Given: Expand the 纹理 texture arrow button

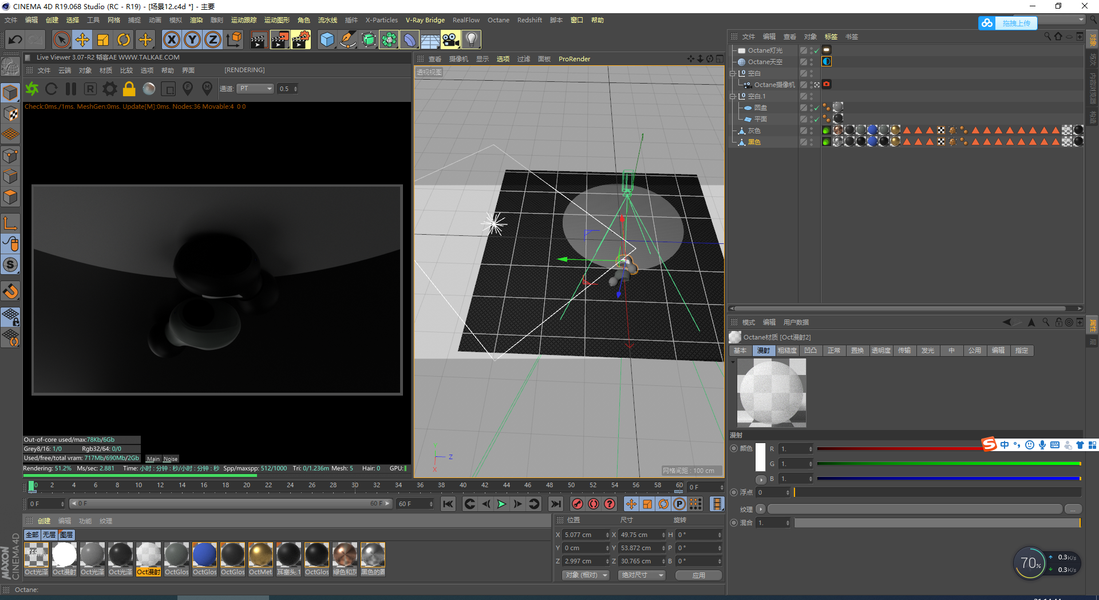Looking at the screenshot, I should pos(761,509).
